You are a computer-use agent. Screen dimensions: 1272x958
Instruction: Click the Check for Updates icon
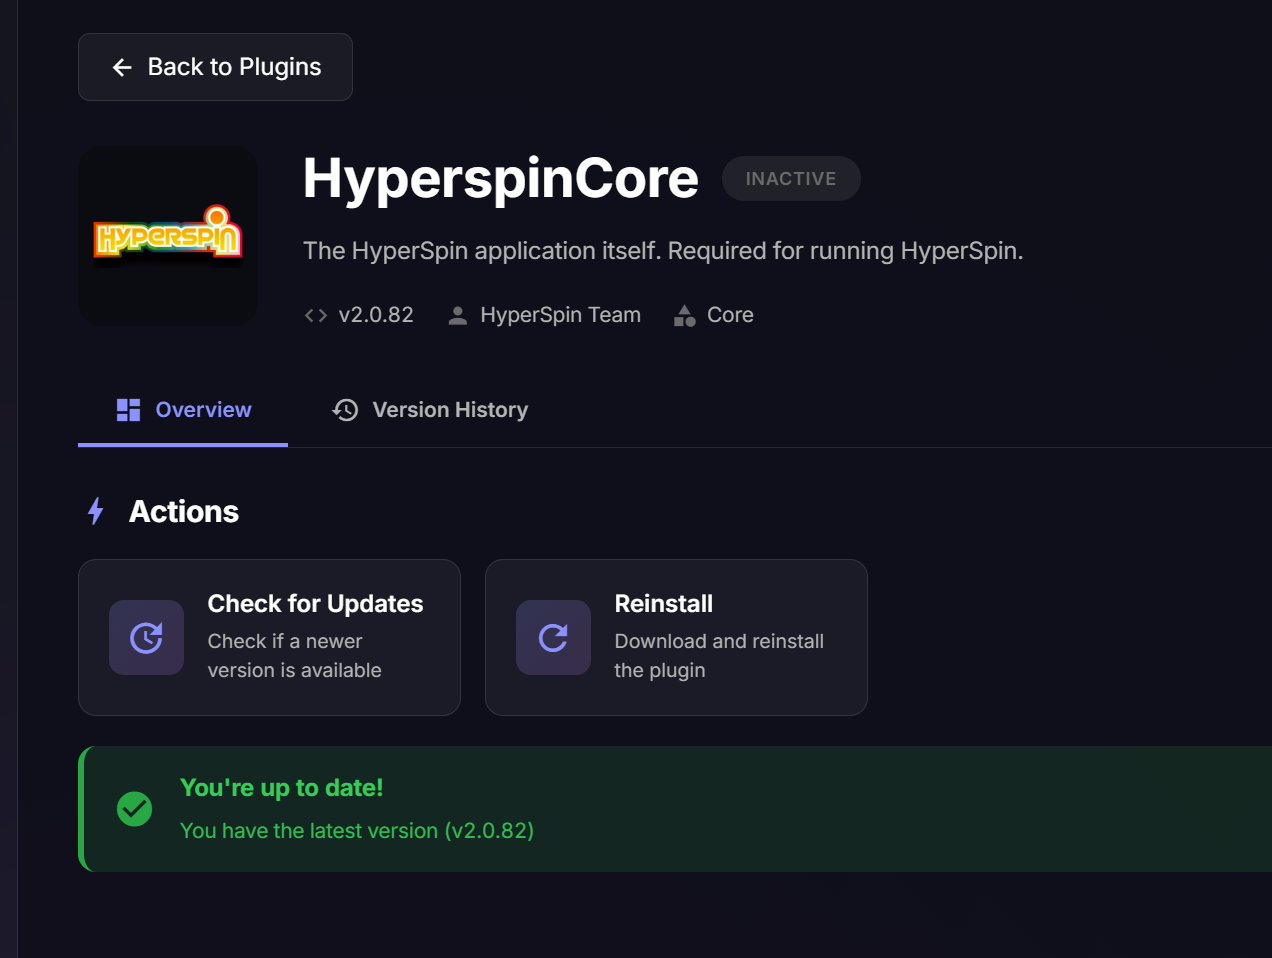click(x=146, y=638)
